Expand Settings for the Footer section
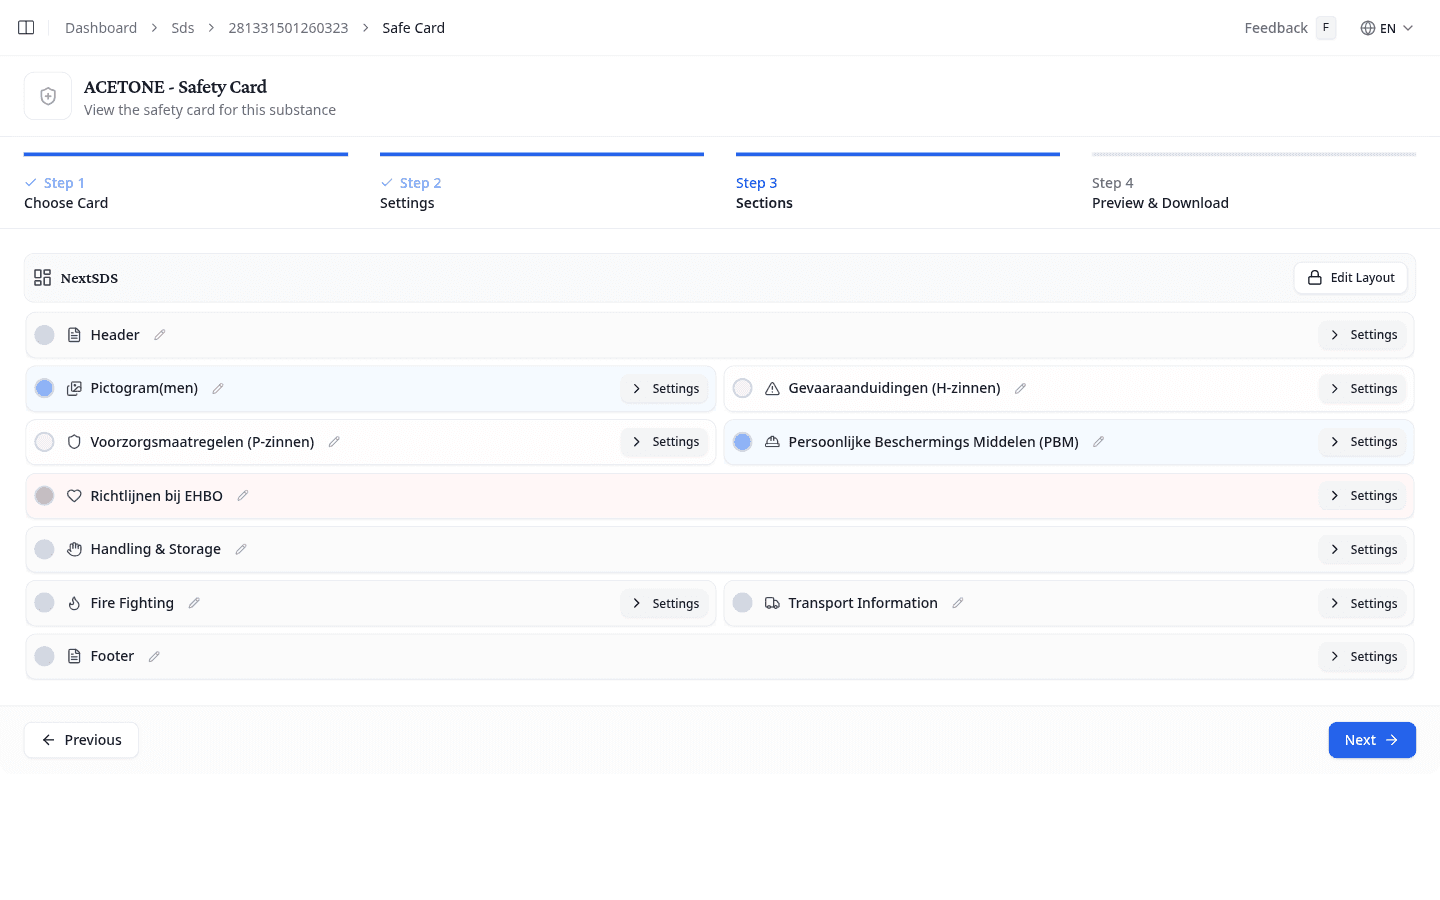1440x900 pixels. click(1362, 656)
